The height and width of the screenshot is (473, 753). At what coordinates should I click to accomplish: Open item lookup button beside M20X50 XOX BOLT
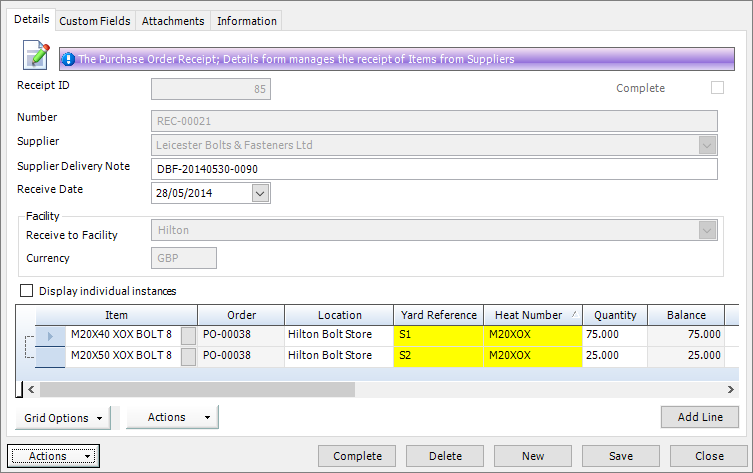point(188,356)
